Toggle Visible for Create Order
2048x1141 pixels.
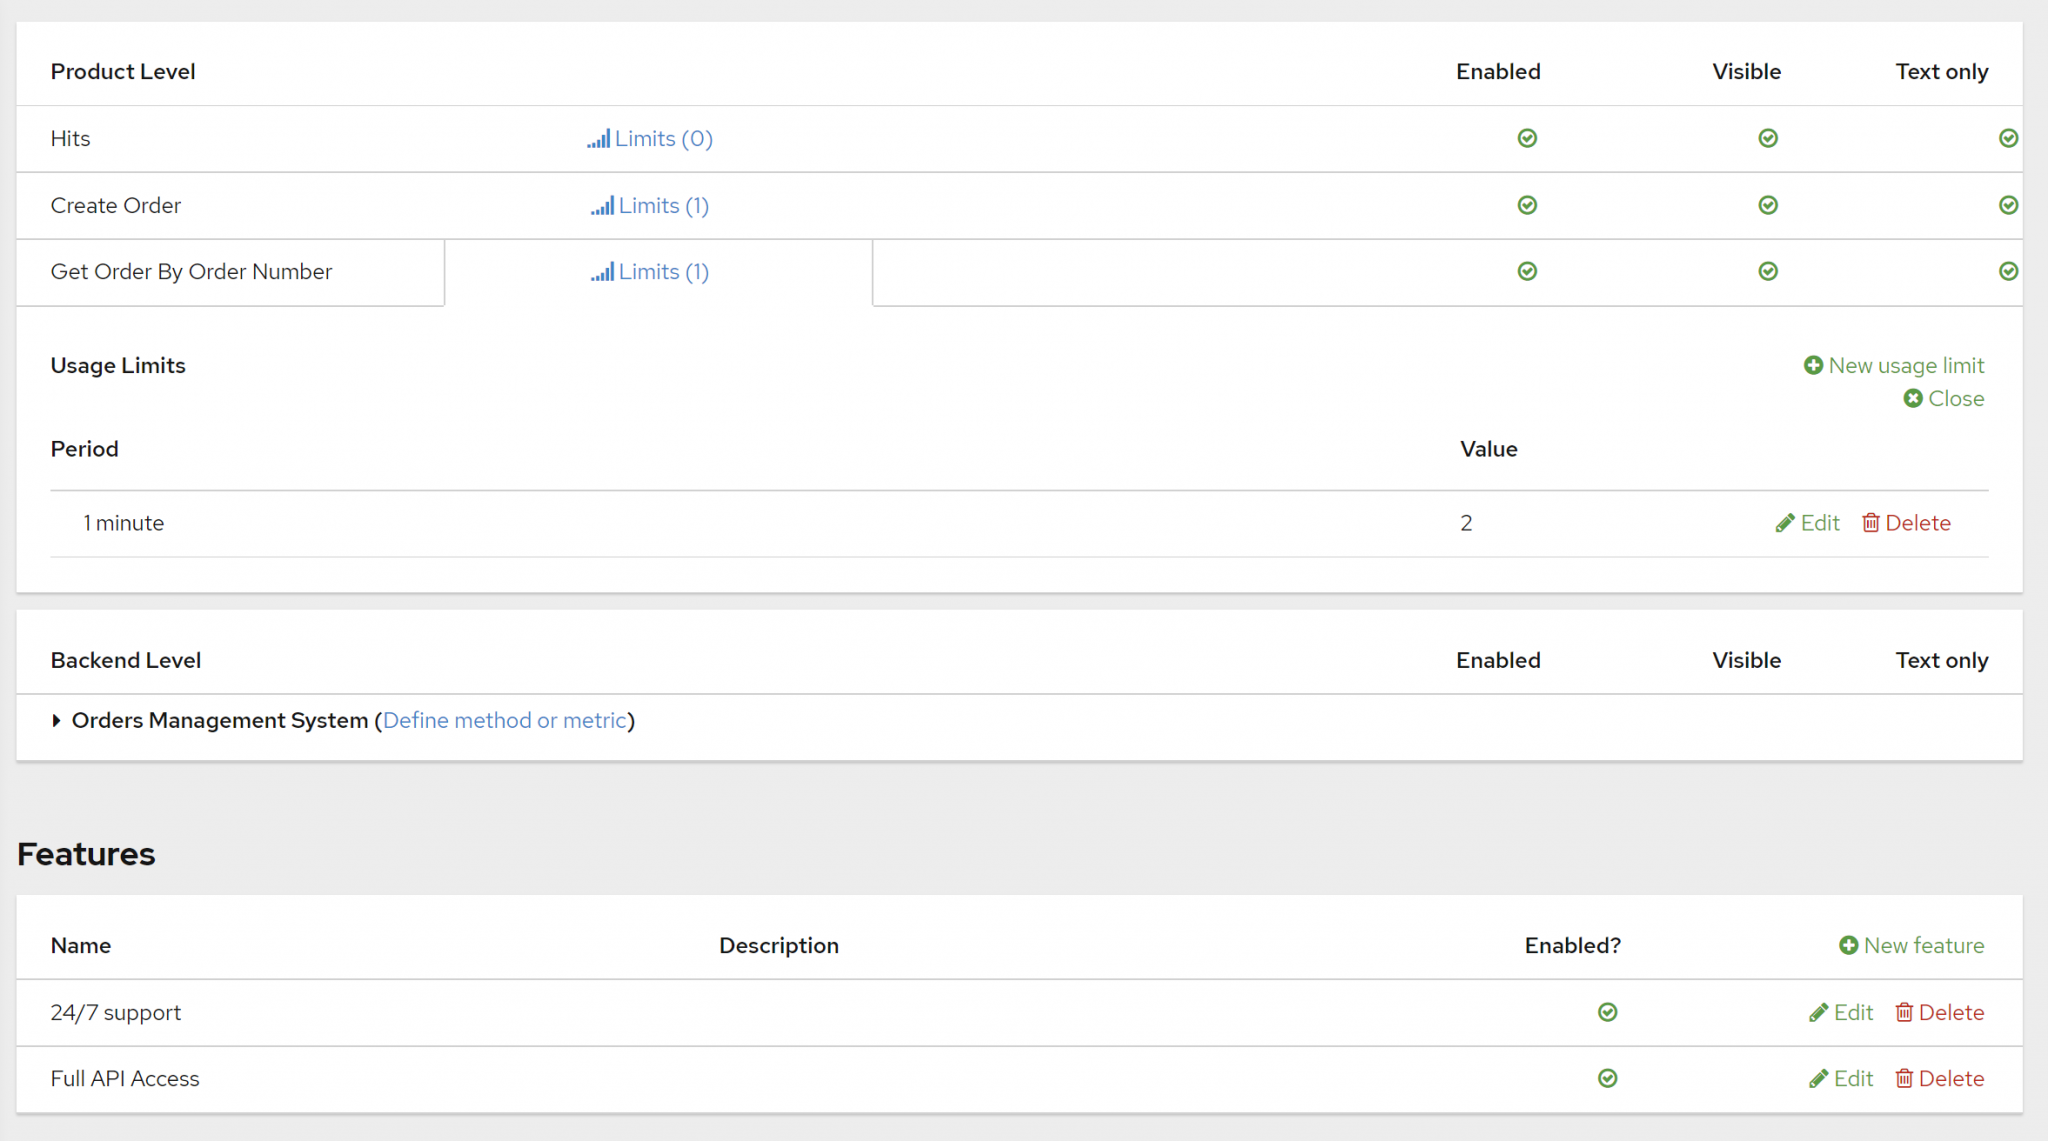click(1767, 205)
